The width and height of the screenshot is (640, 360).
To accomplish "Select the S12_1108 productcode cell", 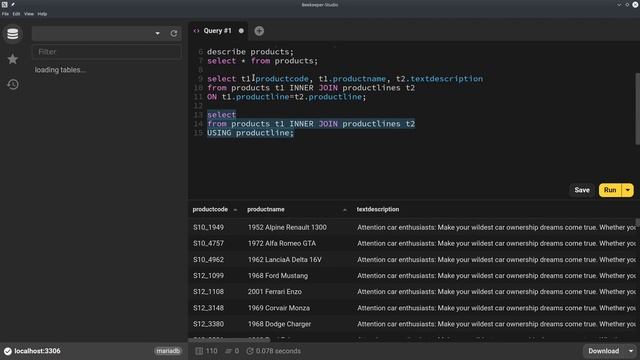I will (x=209, y=291).
